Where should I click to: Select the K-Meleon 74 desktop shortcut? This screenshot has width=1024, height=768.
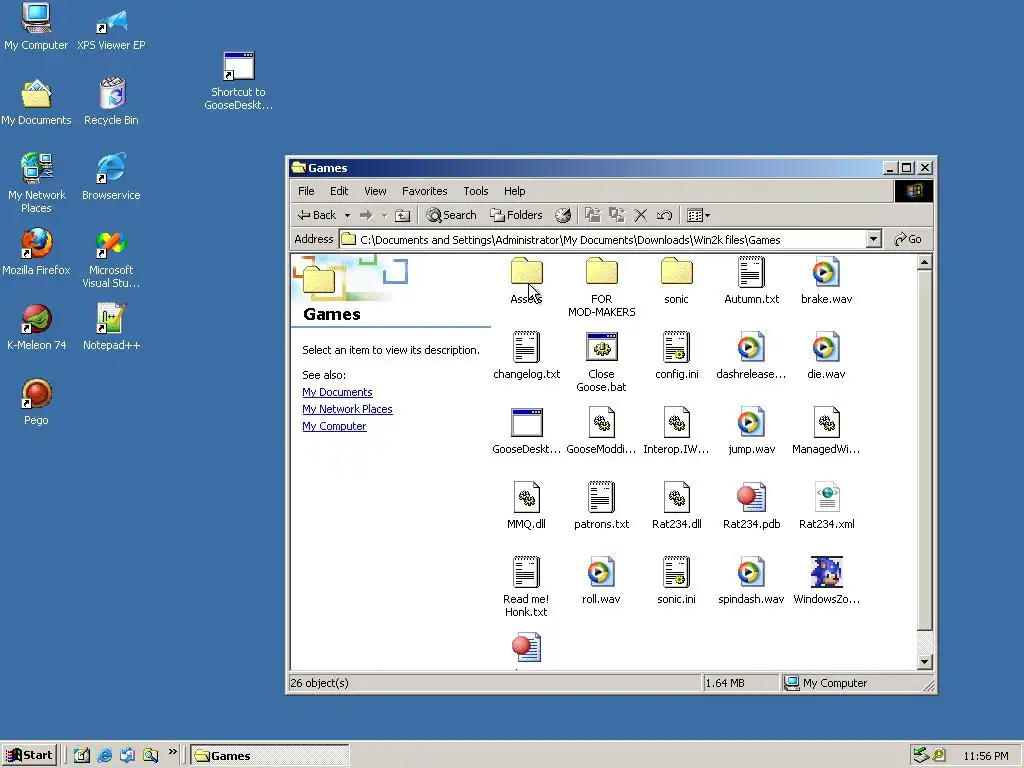[37, 327]
